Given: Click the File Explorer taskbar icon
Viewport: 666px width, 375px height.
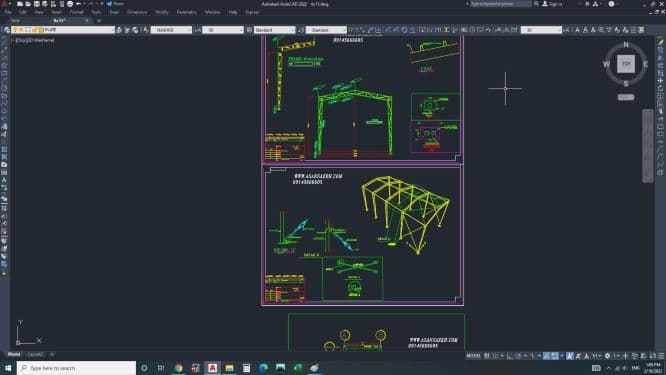Looking at the screenshot, I should pos(229,368).
